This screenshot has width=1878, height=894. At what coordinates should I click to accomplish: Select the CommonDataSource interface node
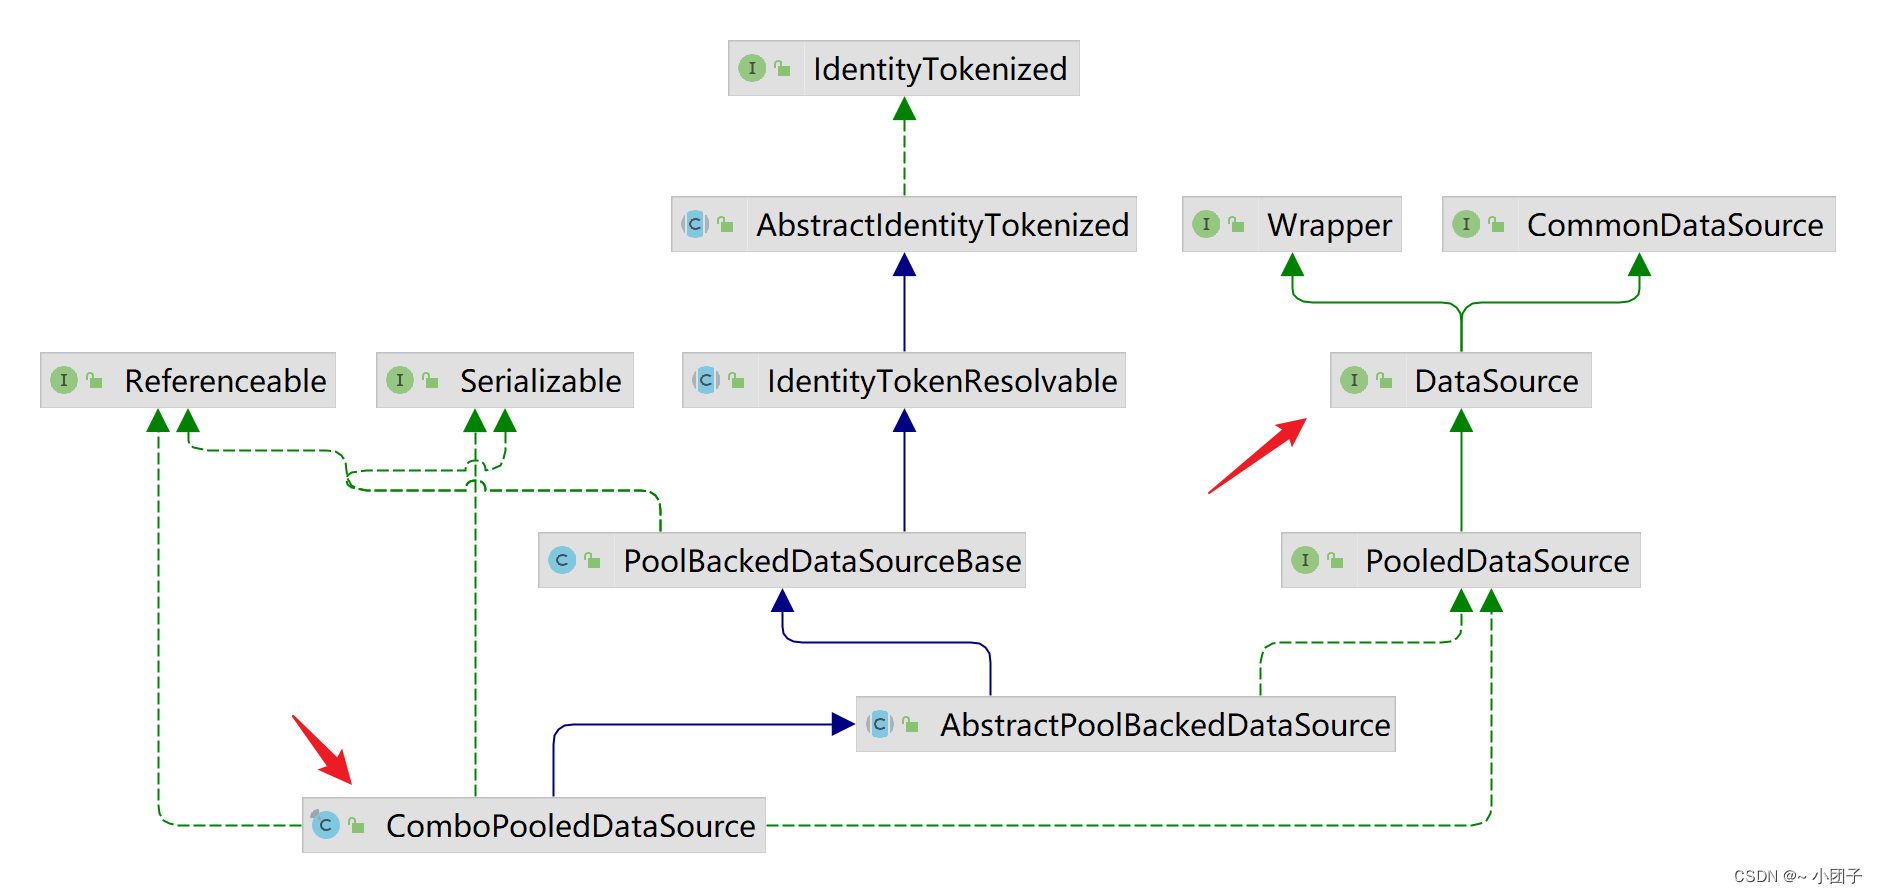[1639, 224]
